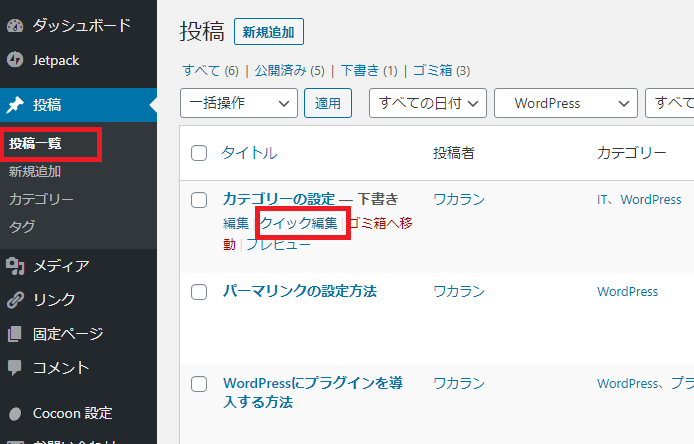Click author ワカラン in パーマリンクの設定方法 row

click(x=459, y=292)
